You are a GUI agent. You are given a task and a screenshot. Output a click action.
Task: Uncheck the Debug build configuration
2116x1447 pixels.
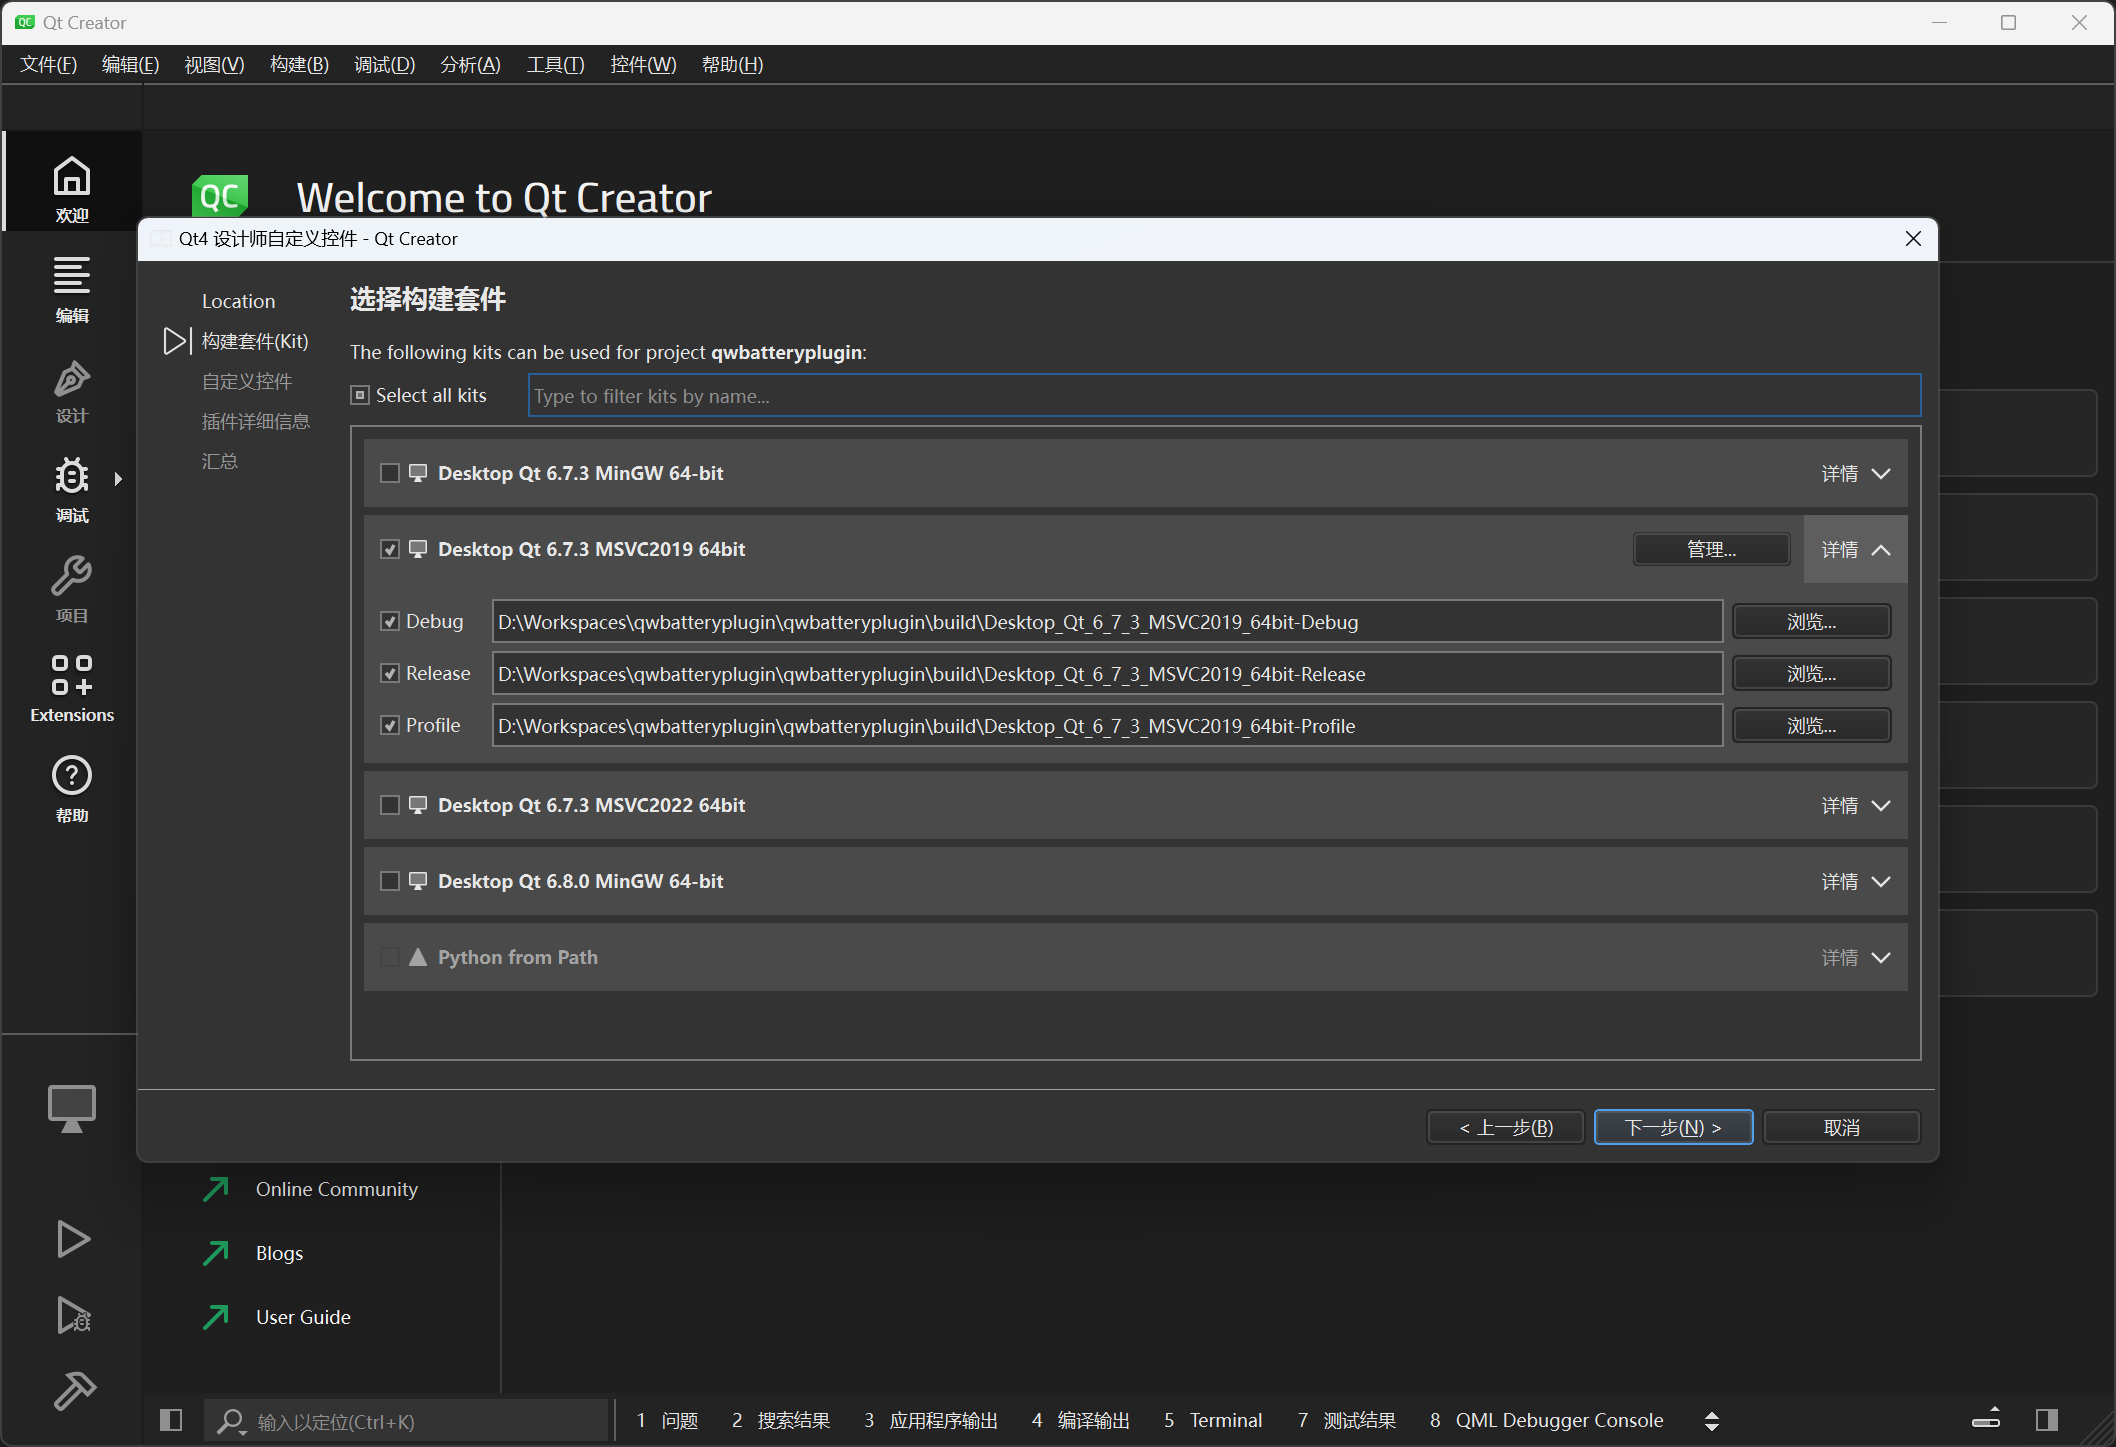pos(390,621)
